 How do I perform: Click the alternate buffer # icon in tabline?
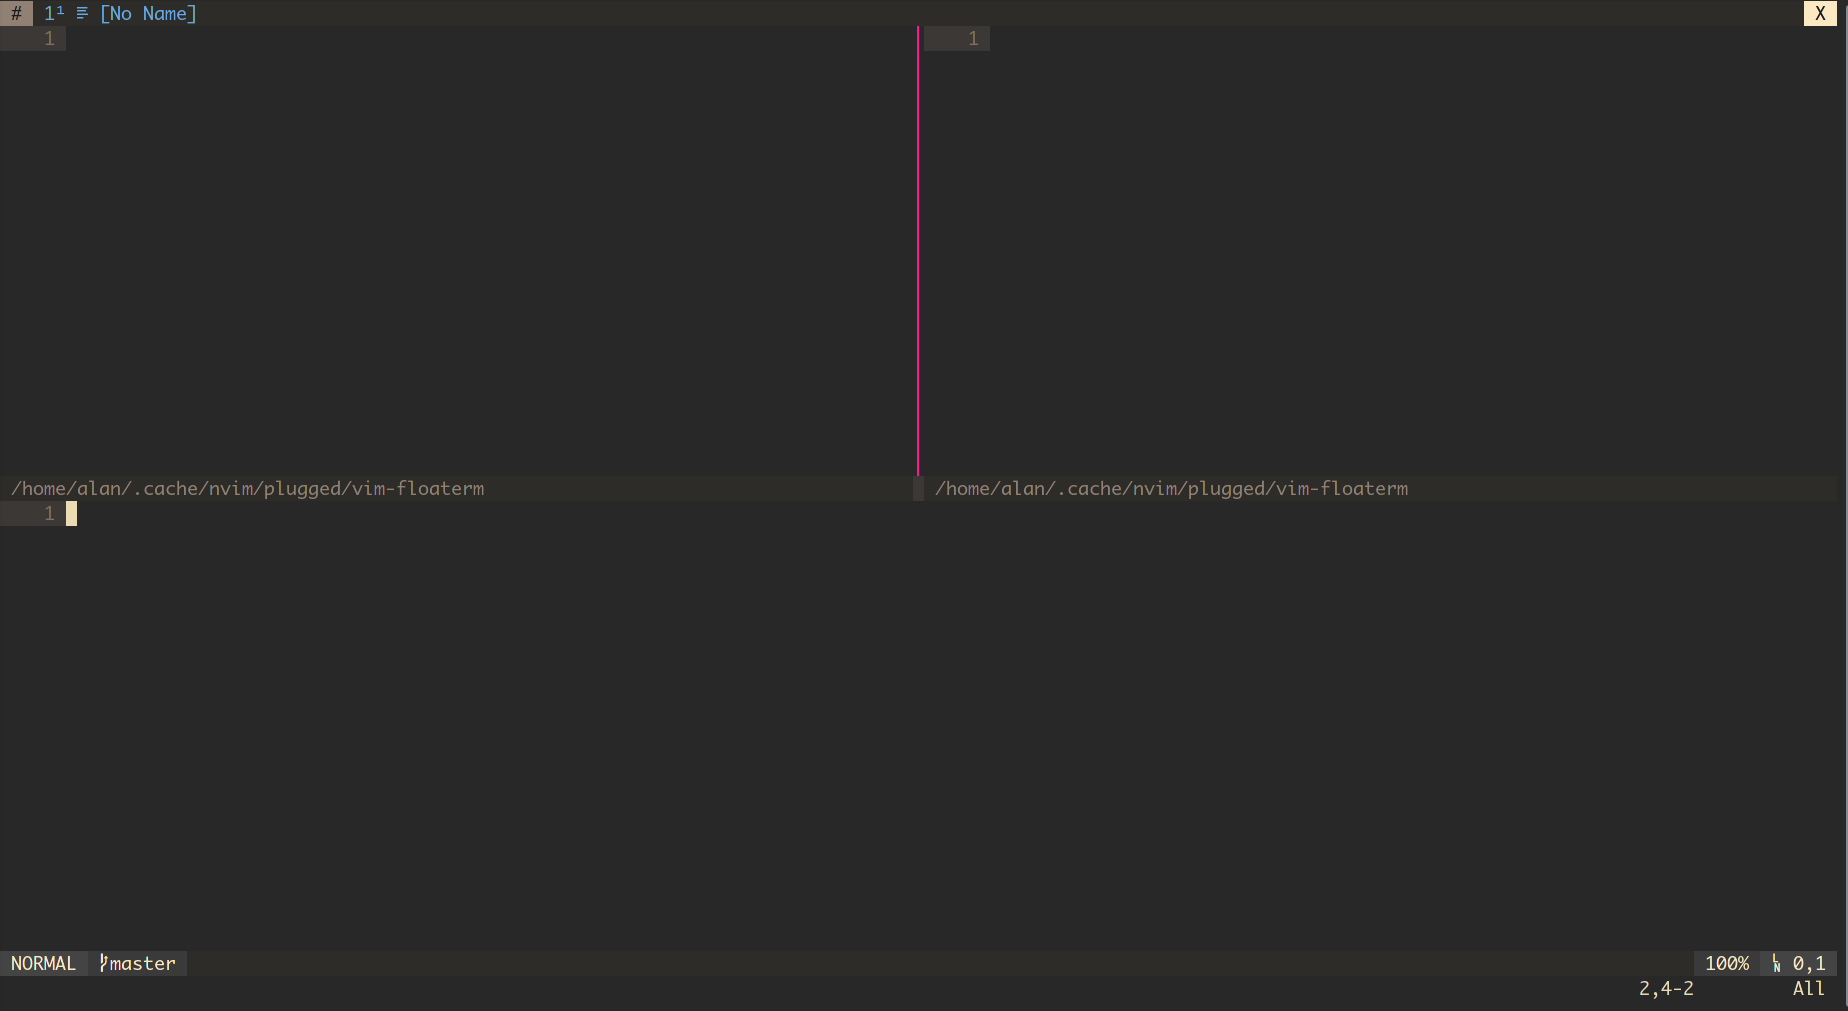pos(17,13)
